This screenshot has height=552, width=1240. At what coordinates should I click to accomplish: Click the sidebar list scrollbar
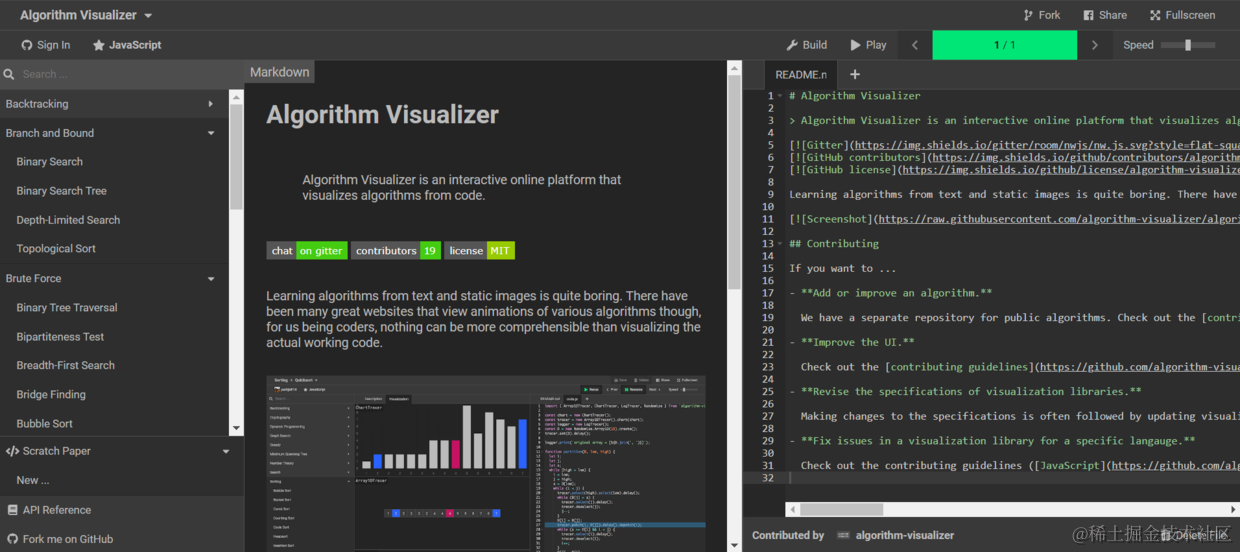coord(236,158)
